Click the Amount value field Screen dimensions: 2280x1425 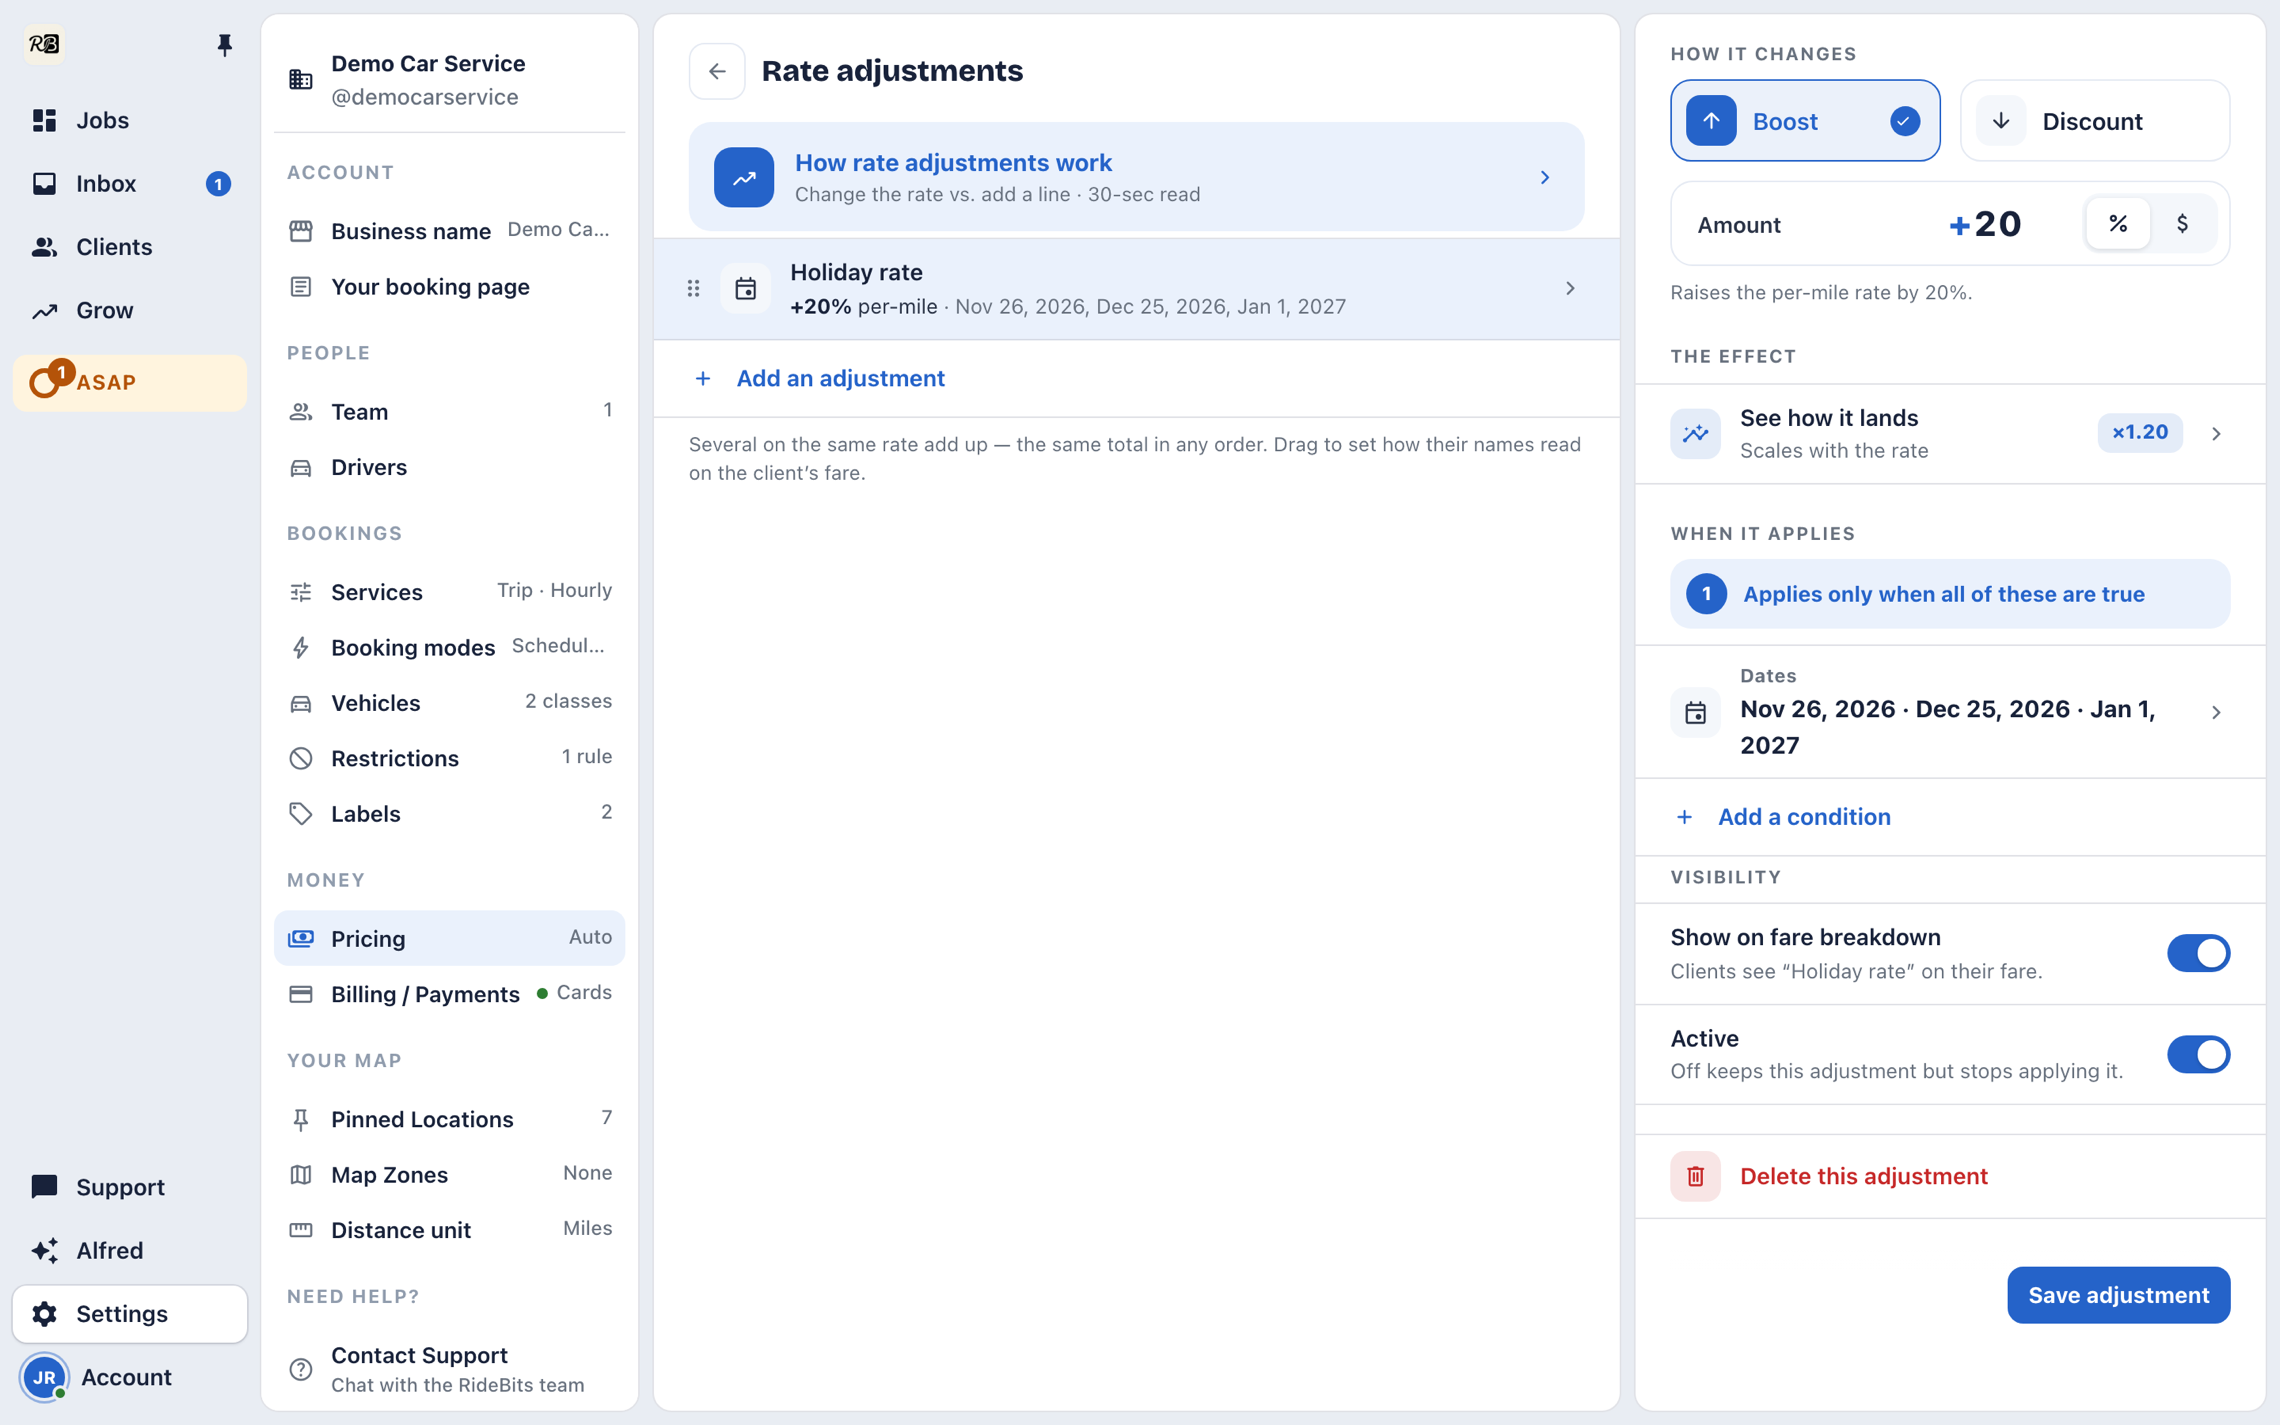[1985, 224]
